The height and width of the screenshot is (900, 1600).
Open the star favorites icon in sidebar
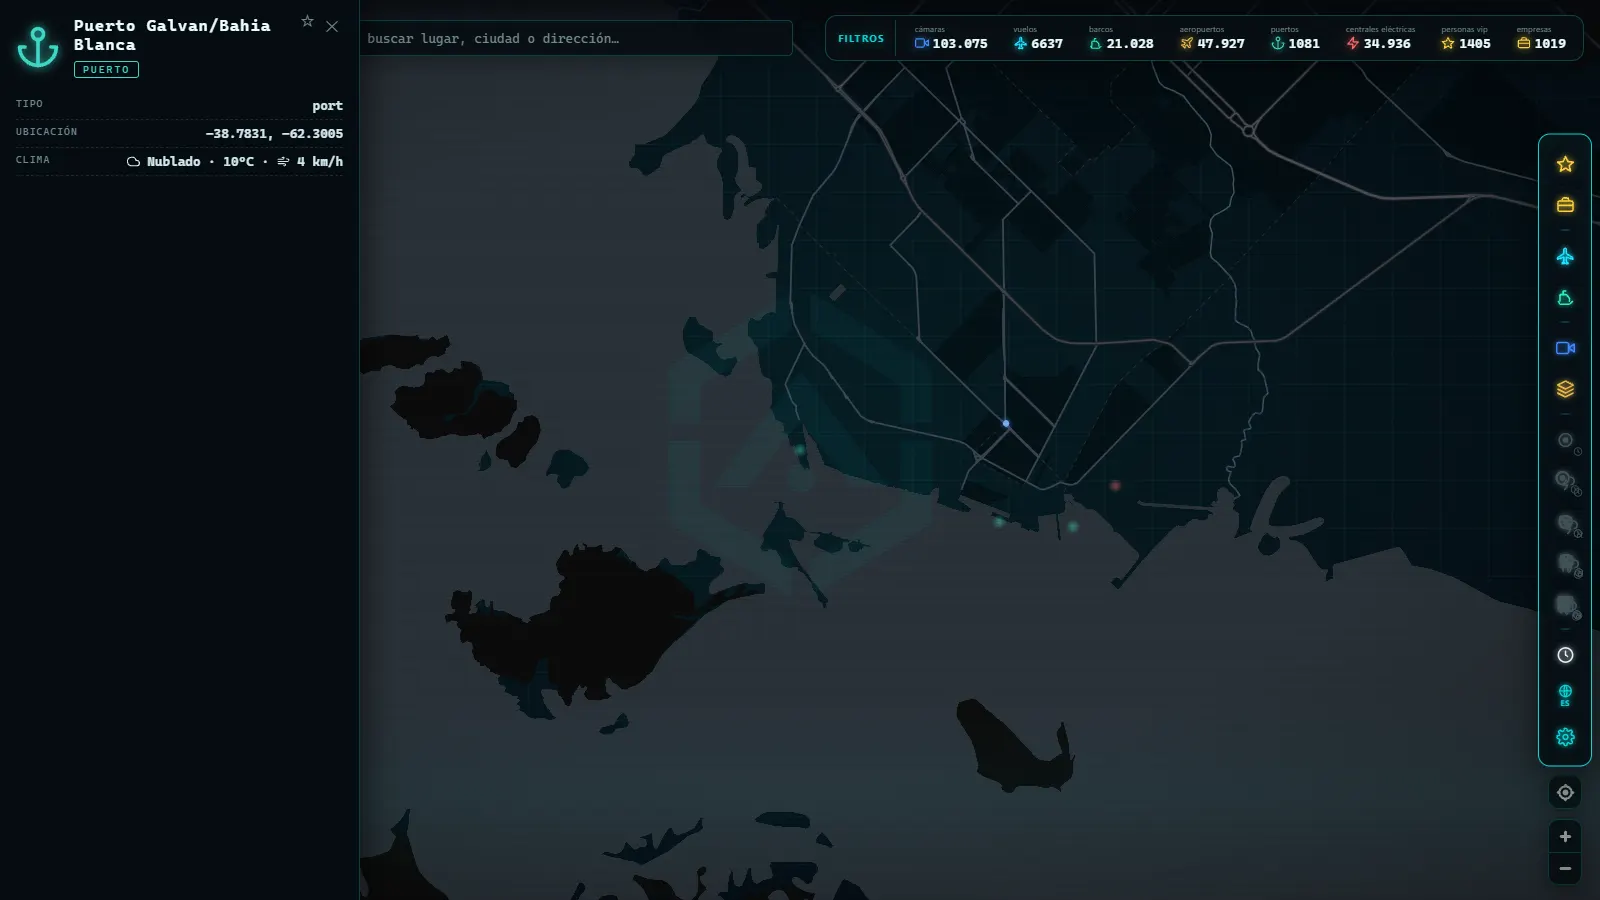[1565, 164]
